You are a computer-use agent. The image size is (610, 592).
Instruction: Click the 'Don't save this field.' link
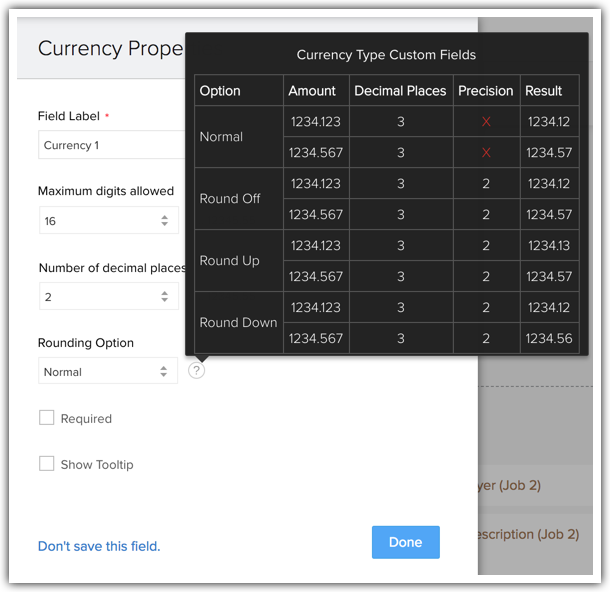tap(99, 546)
